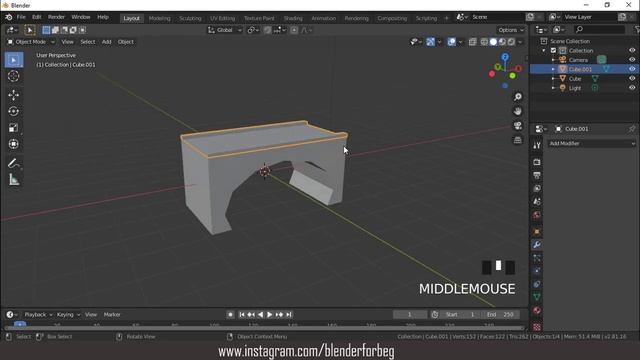Switch to the Sculpting workspace tab
The height and width of the screenshot is (360, 640).
(190, 18)
